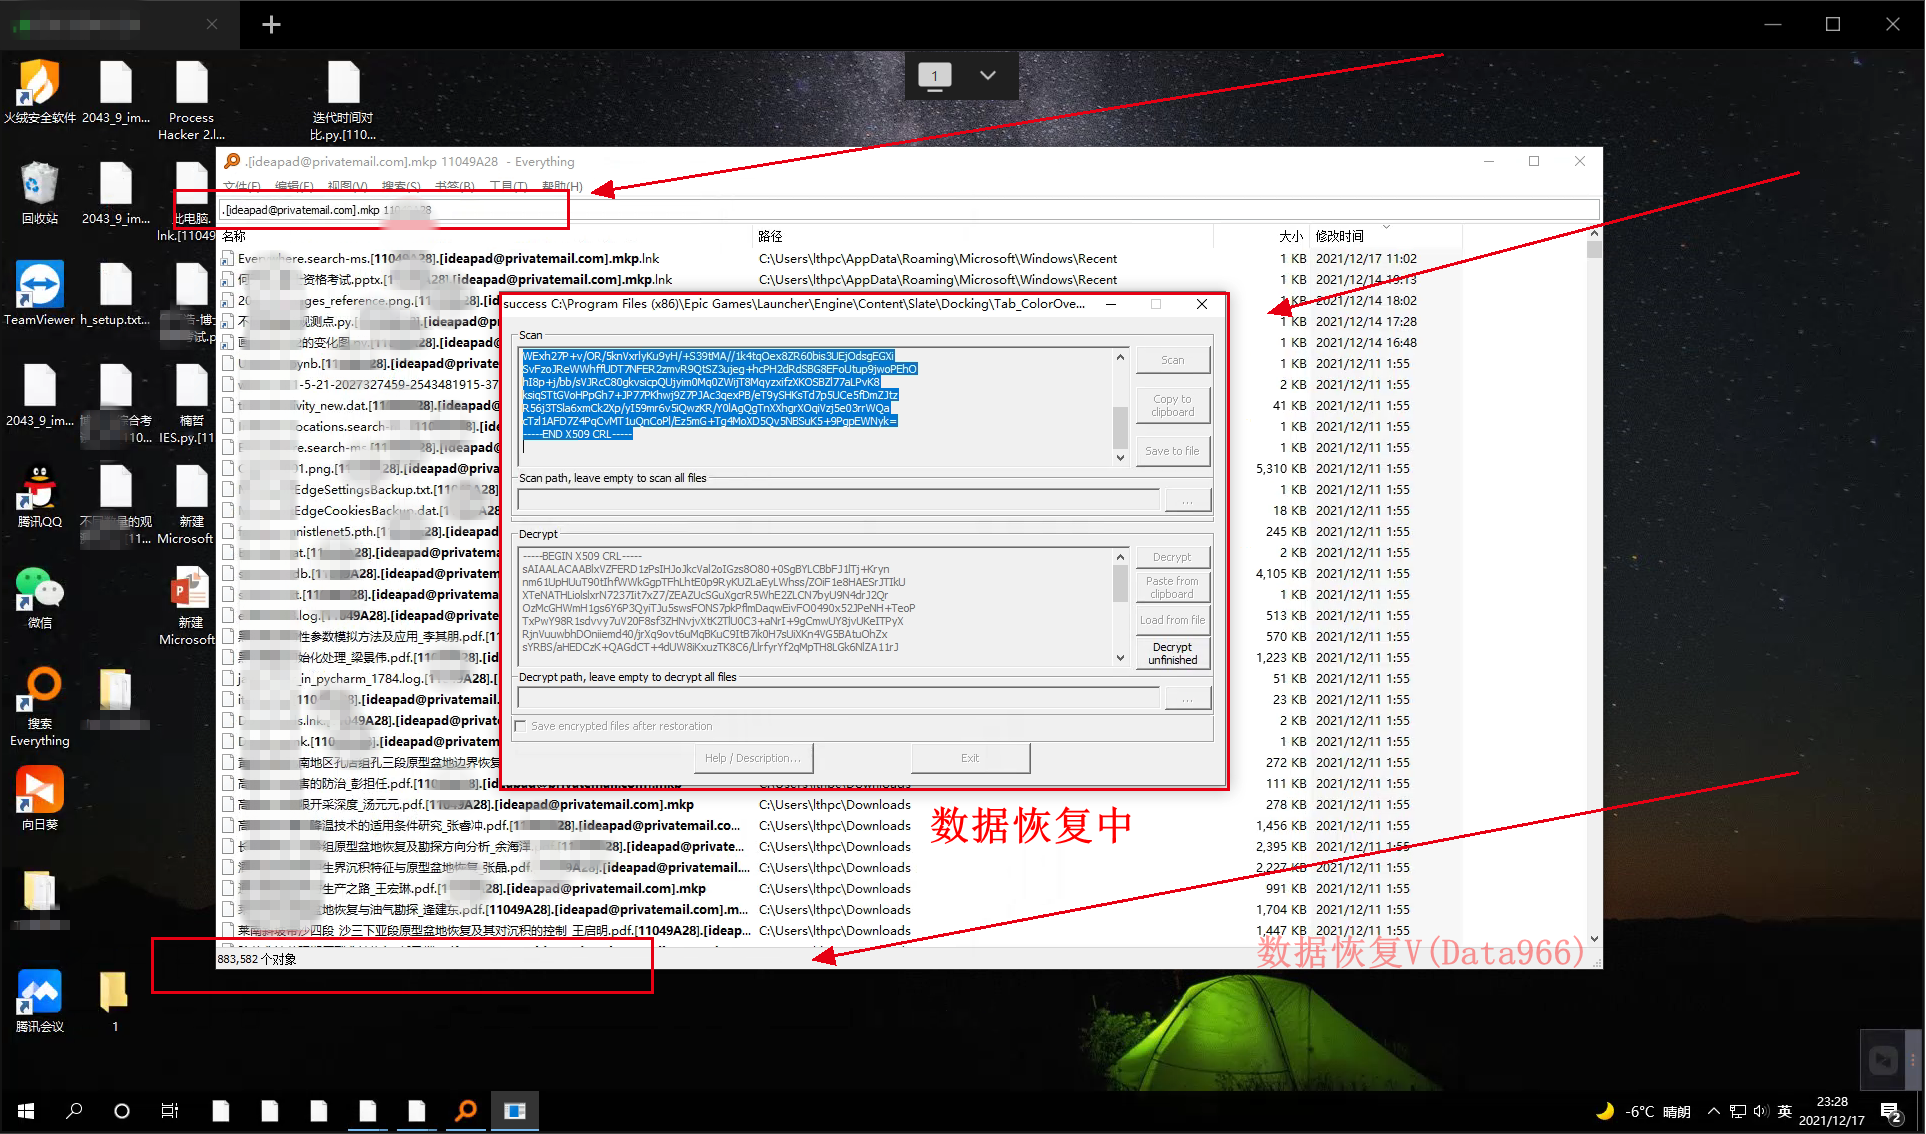Click Copy to clipboard button

pyautogui.click(x=1172, y=405)
